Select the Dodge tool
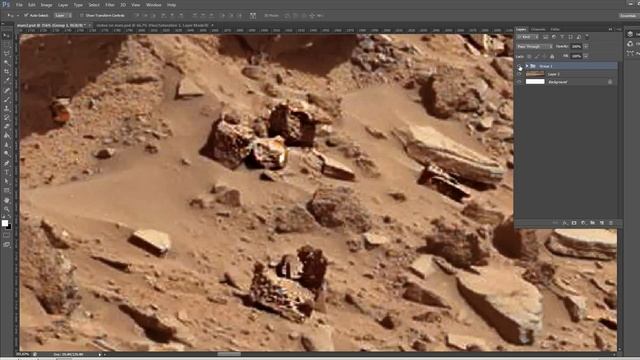 [7, 153]
